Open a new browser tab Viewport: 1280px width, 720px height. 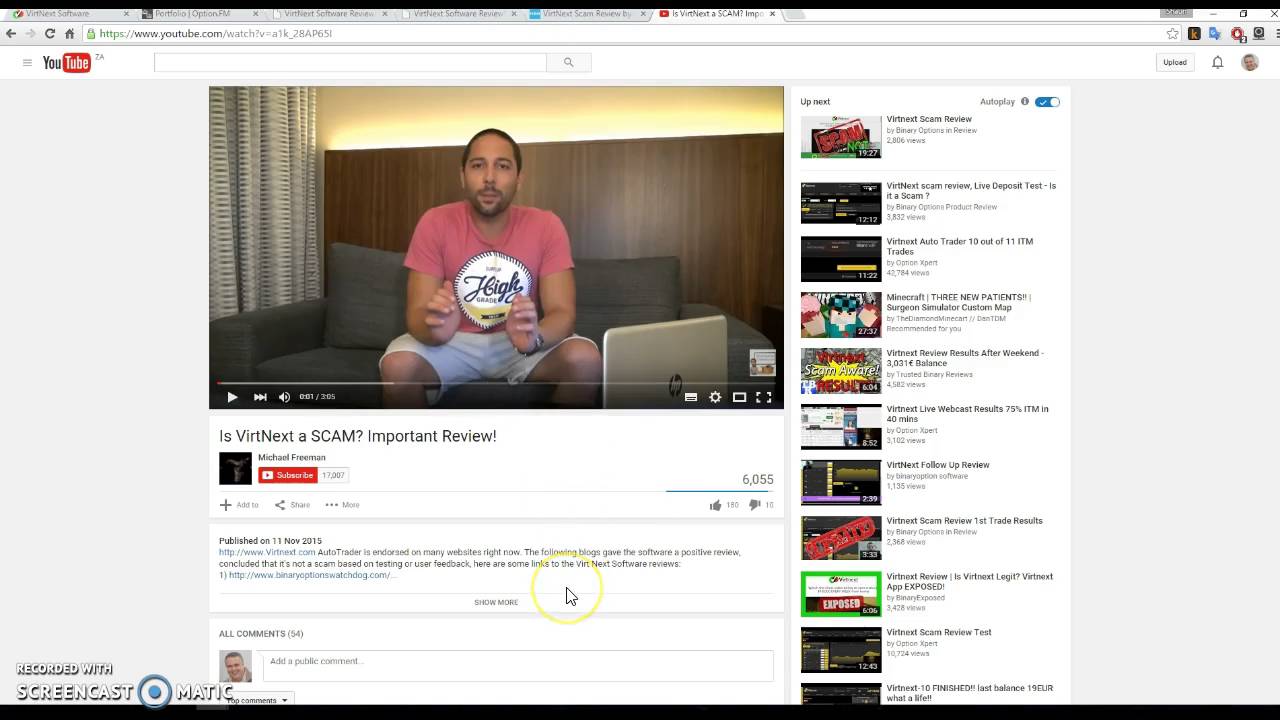796,14
